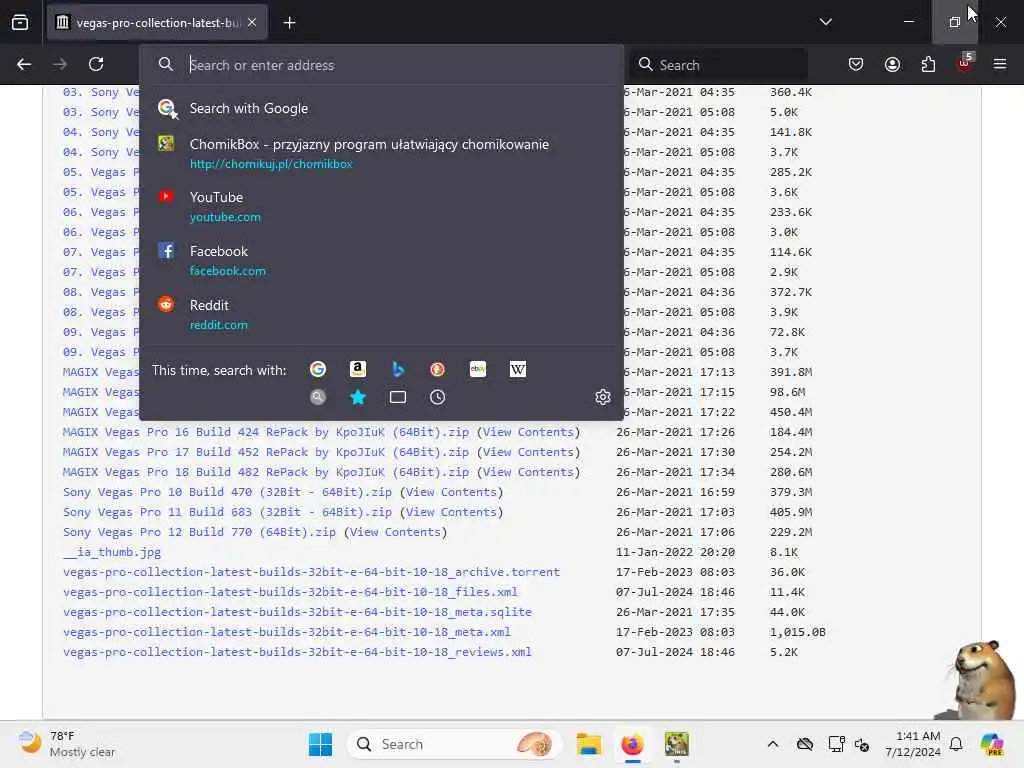The width and height of the screenshot is (1024, 768).
Task: Open the clock showing 1:41 AM
Action: 913,744
